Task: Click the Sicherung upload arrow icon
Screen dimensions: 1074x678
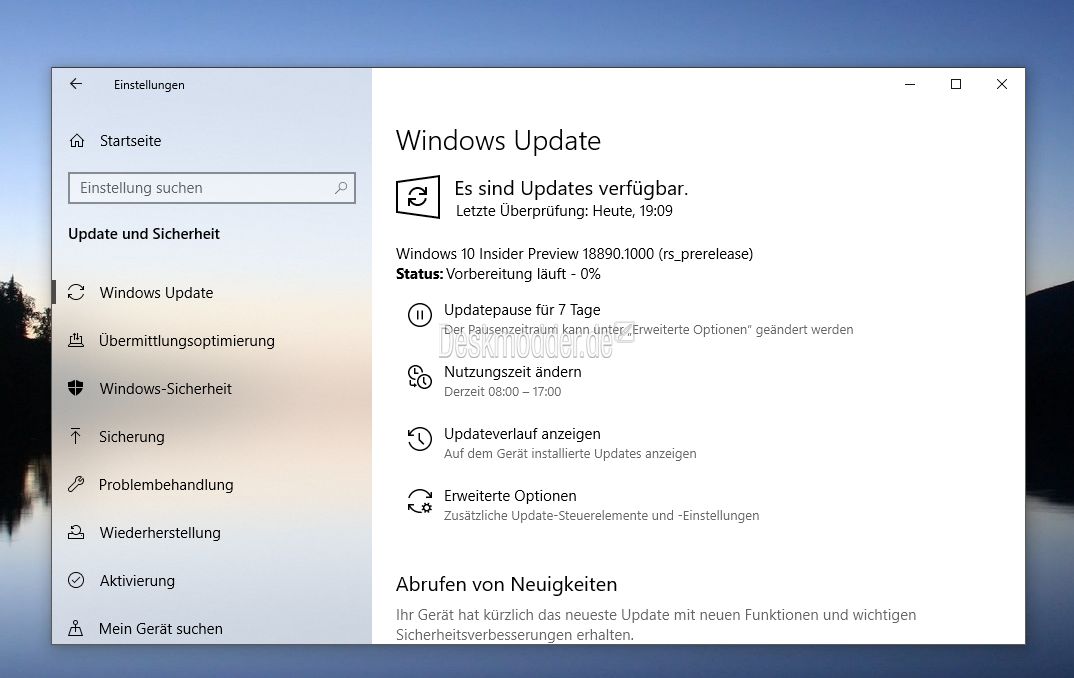Action: [x=76, y=436]
